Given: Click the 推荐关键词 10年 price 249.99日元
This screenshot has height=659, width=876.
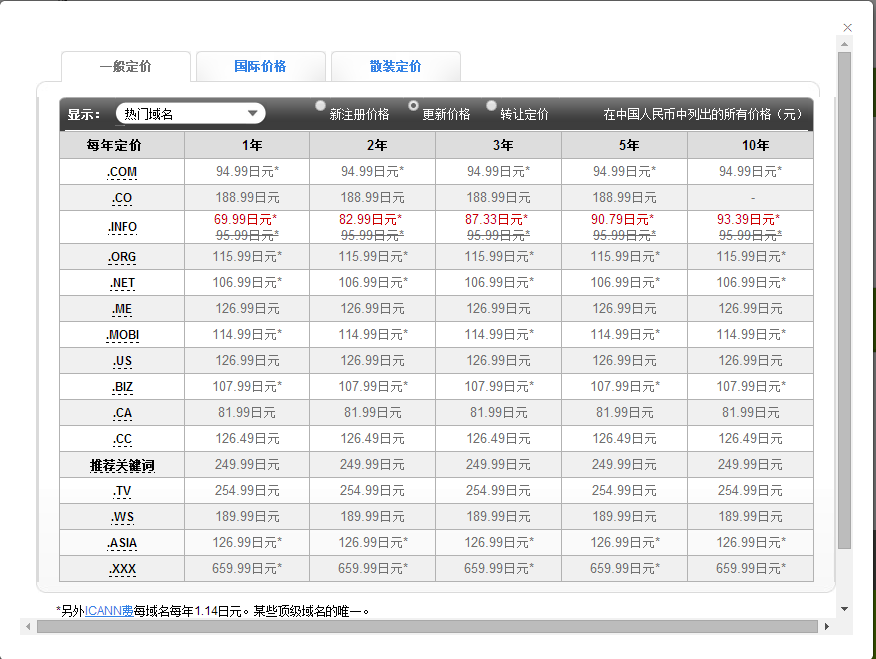Looking at the screenshot, I should pyautogui.click(x=750, y=465).
